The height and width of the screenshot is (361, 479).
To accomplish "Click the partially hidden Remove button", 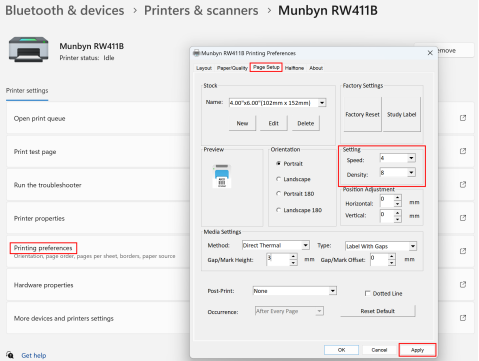I will [456, 50].
